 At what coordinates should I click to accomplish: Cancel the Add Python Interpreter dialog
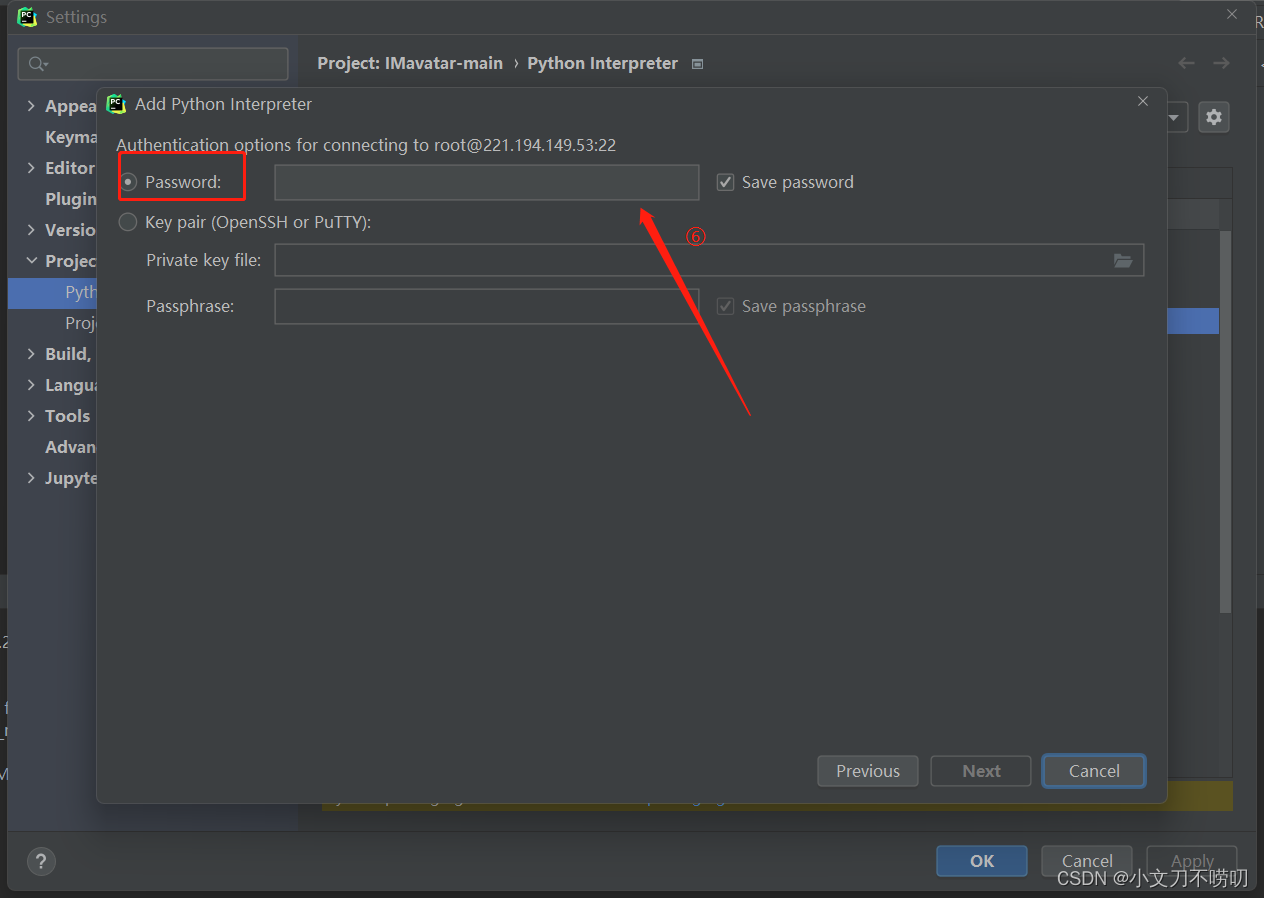coord(1094,771)
